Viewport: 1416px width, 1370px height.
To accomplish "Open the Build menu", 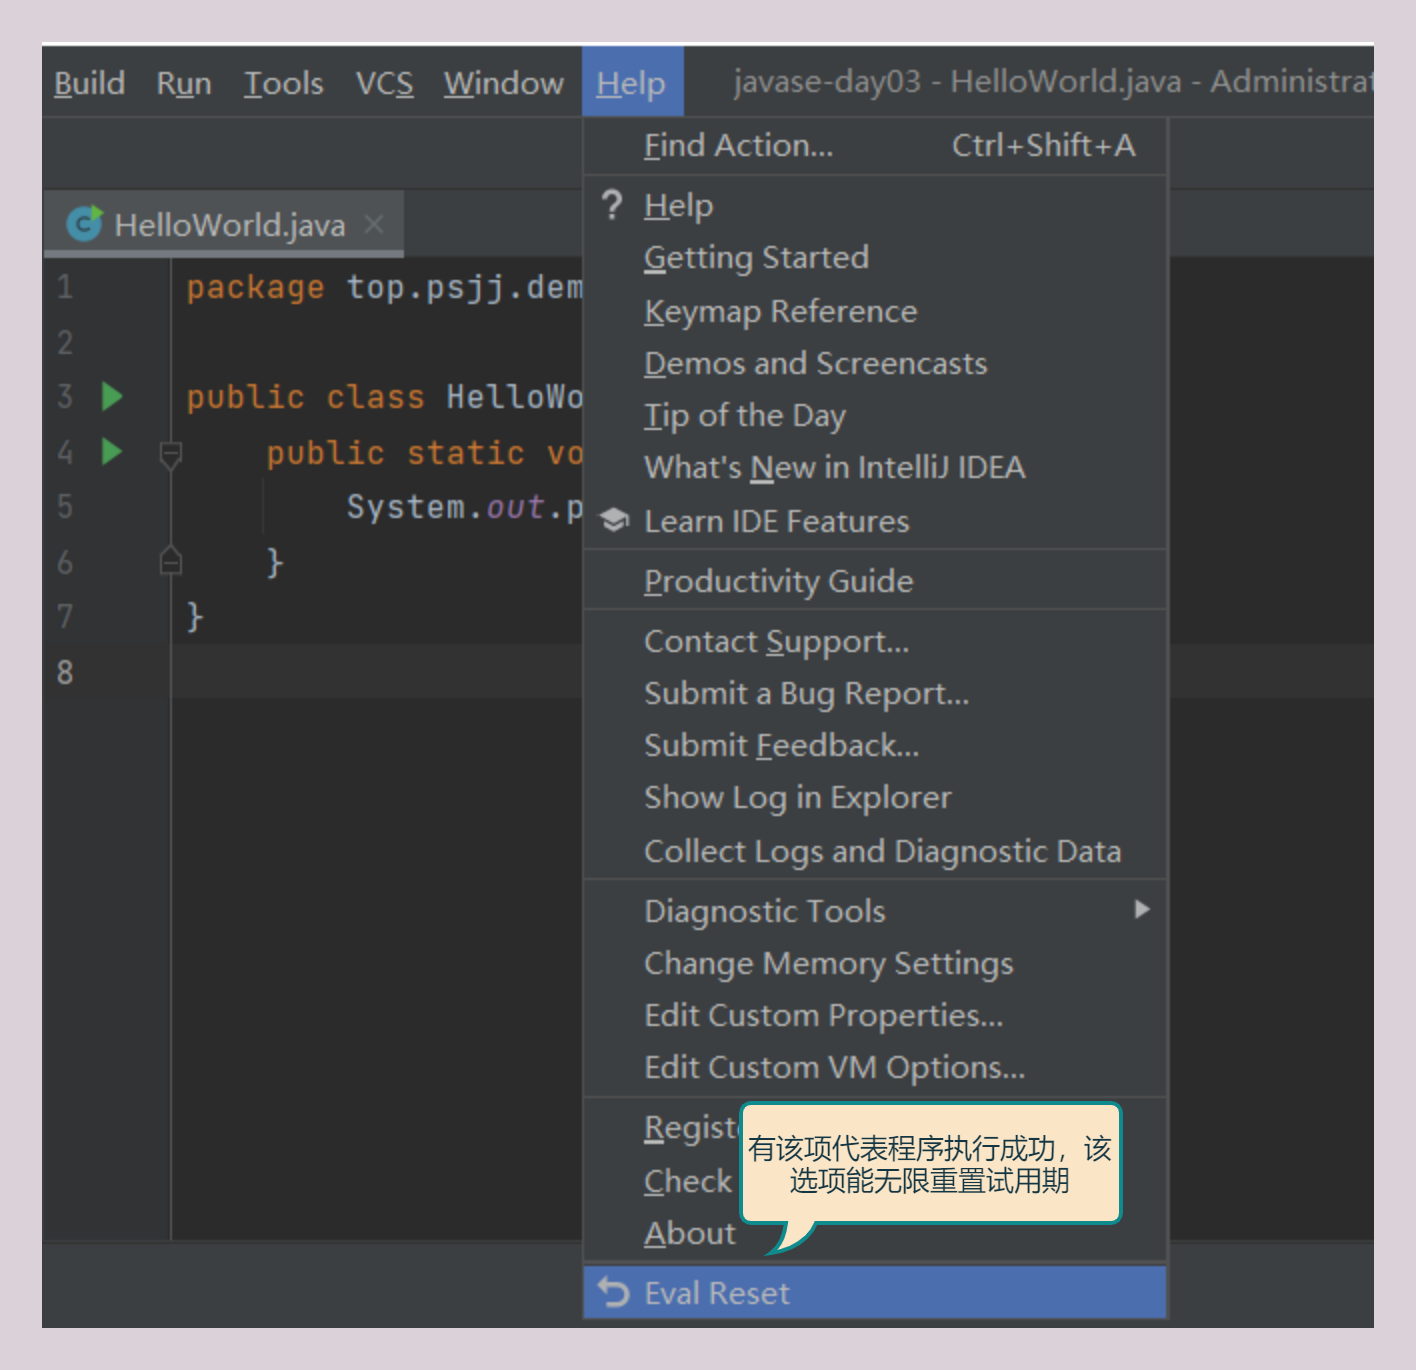I will pyautogui.click(x=89, y=83).
